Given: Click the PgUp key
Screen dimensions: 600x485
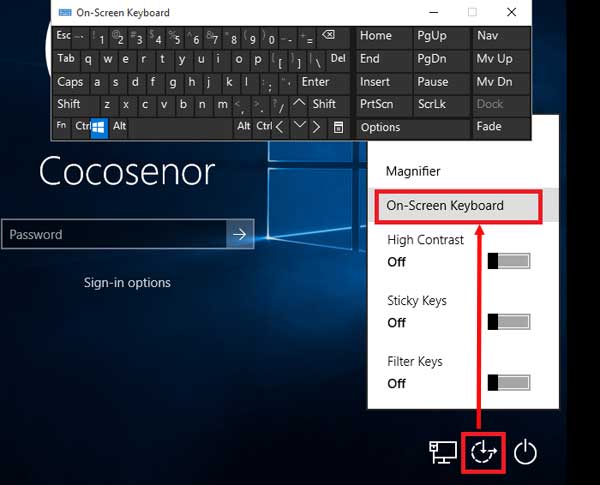Looking at the screenshot, I should (x=440, y=38).
